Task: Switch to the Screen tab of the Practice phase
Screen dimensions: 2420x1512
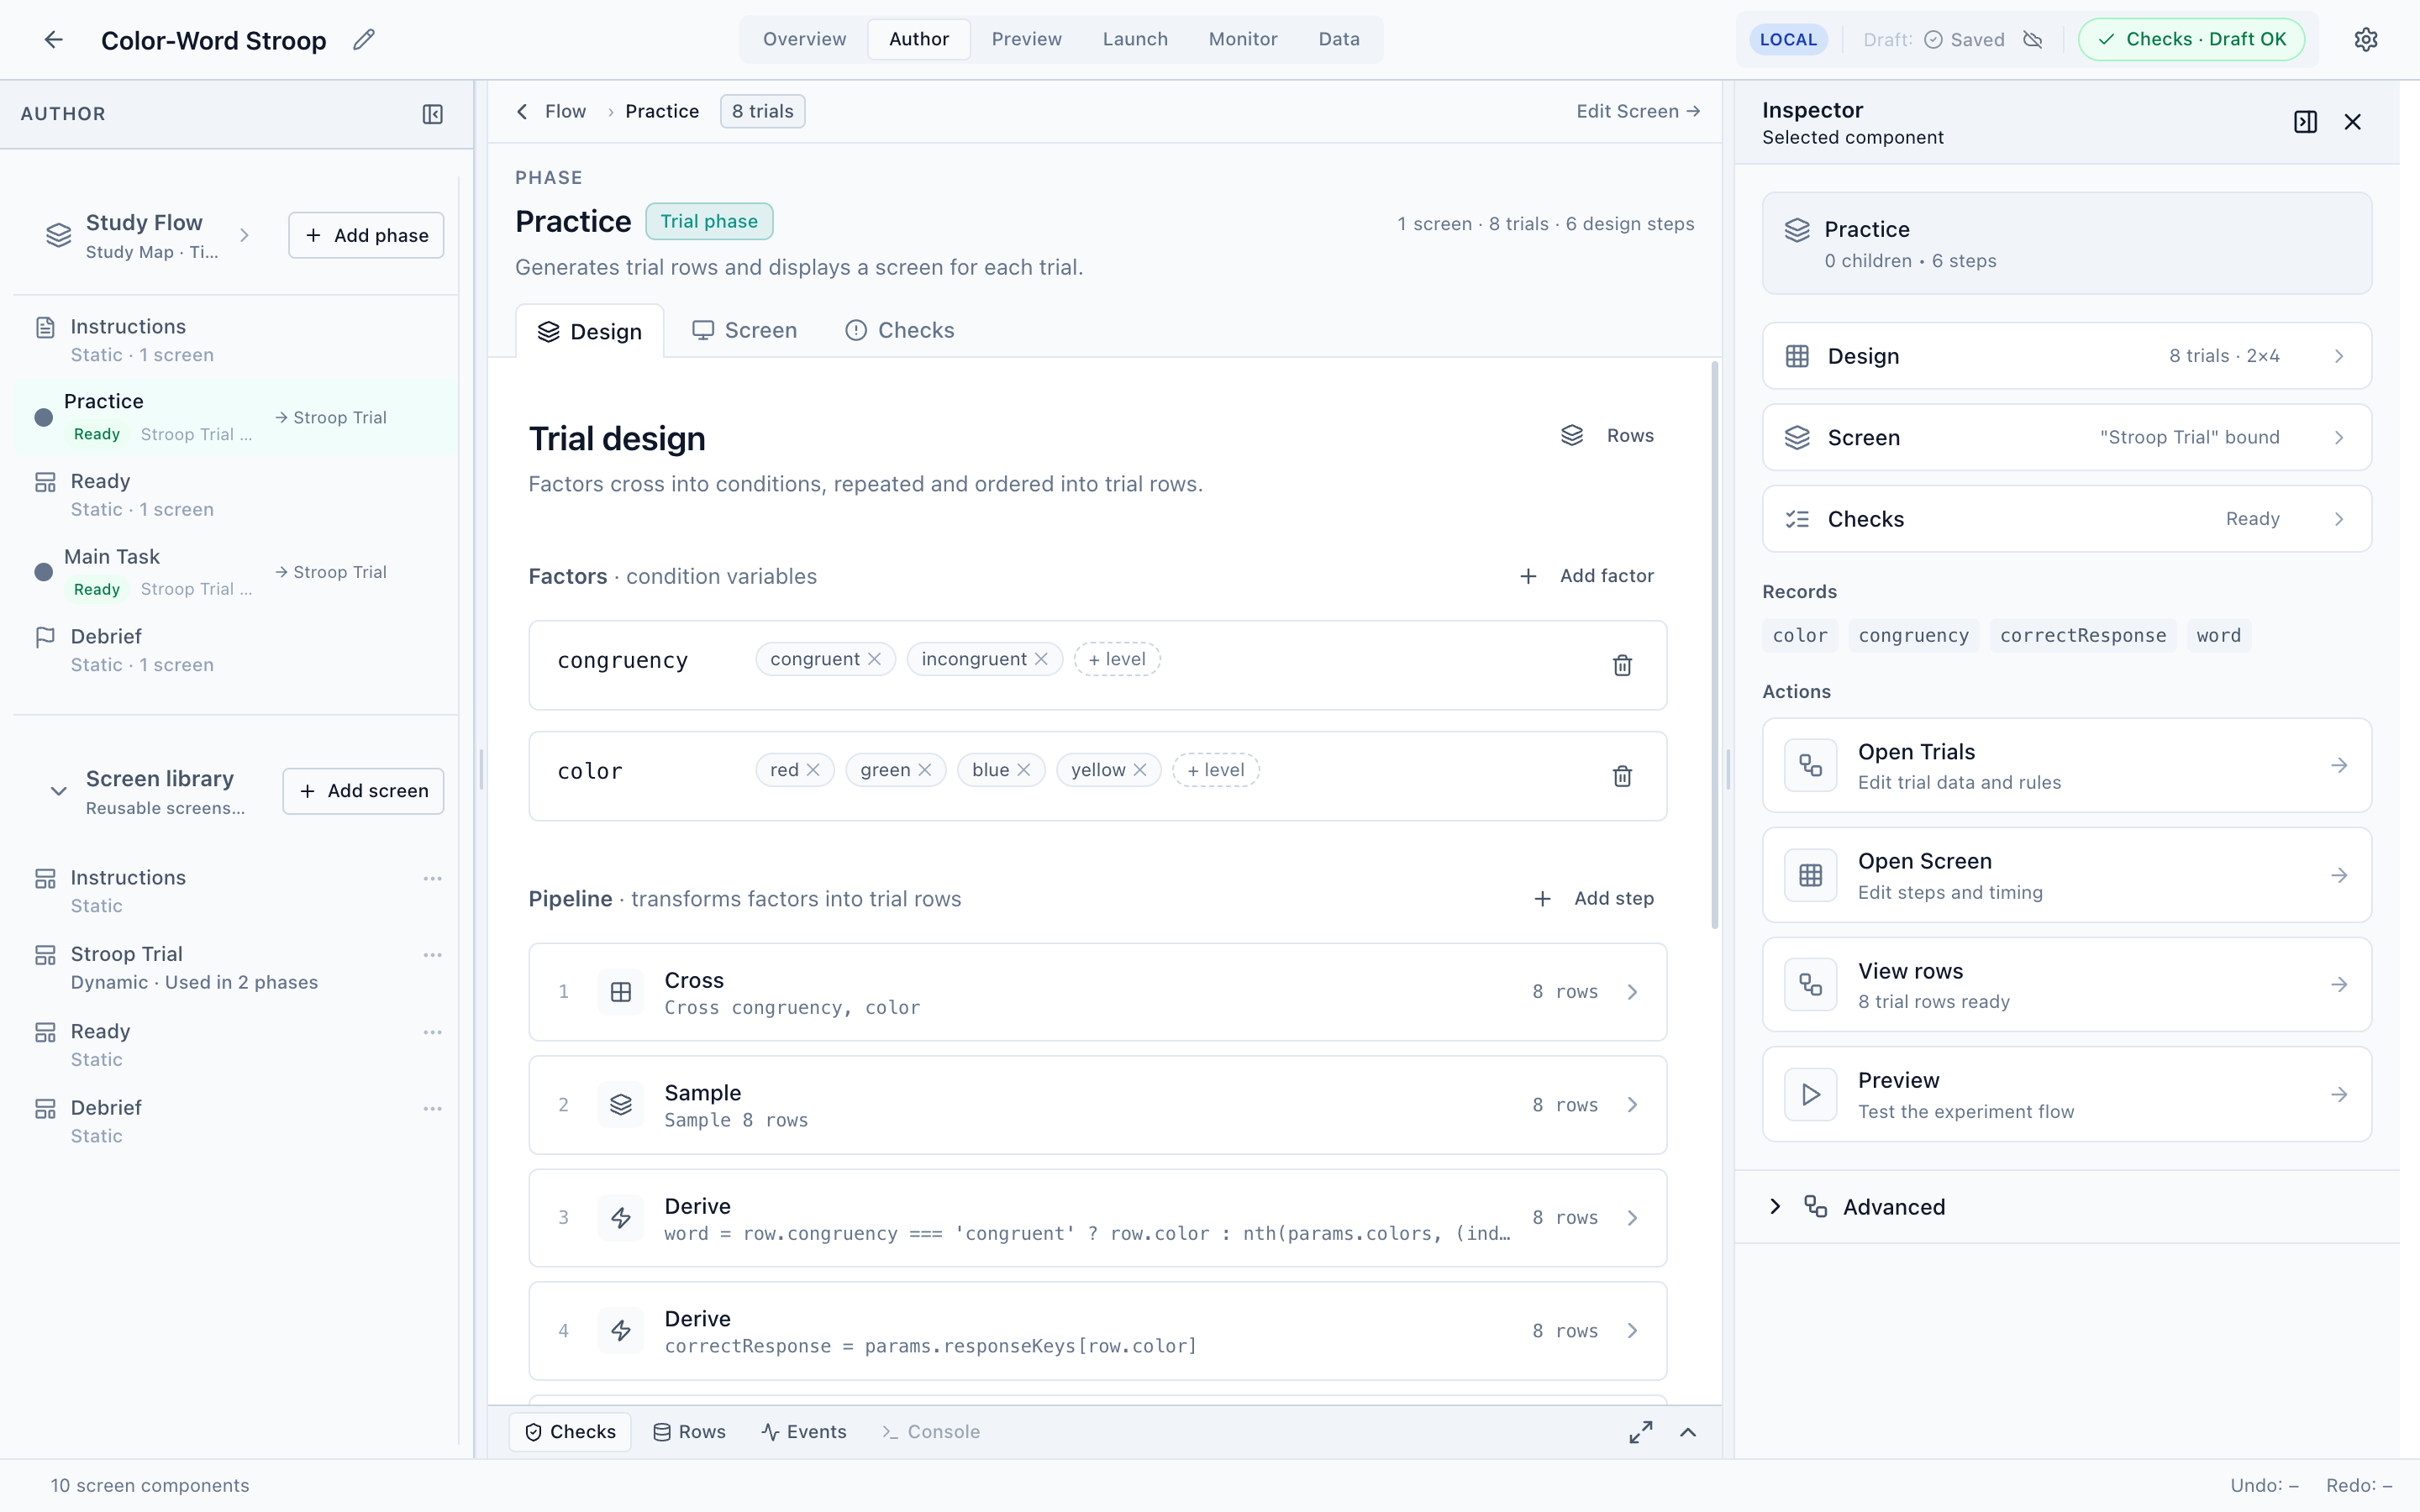Action: 745,331
